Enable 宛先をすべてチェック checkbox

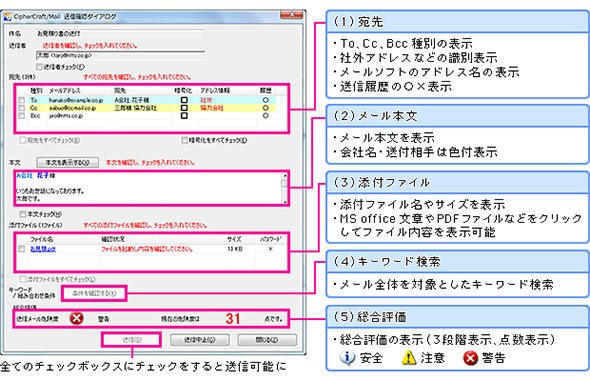pos(23,140)
